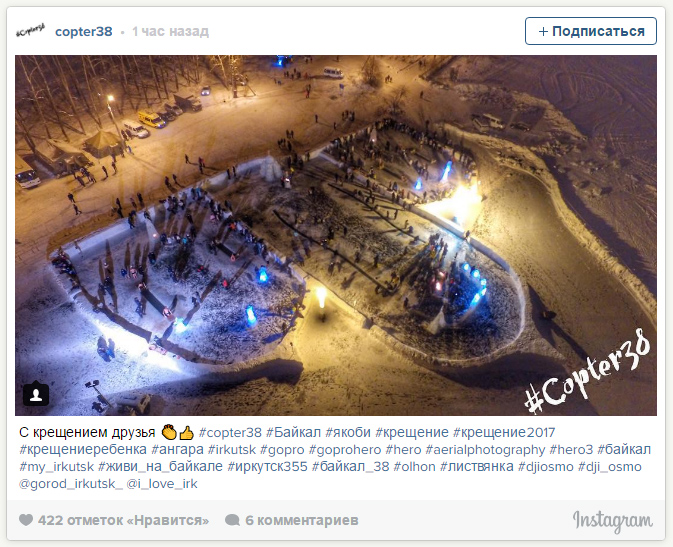Click the copter38 profile avatar
The image size is (673, 547).
[x=30, y=31]
